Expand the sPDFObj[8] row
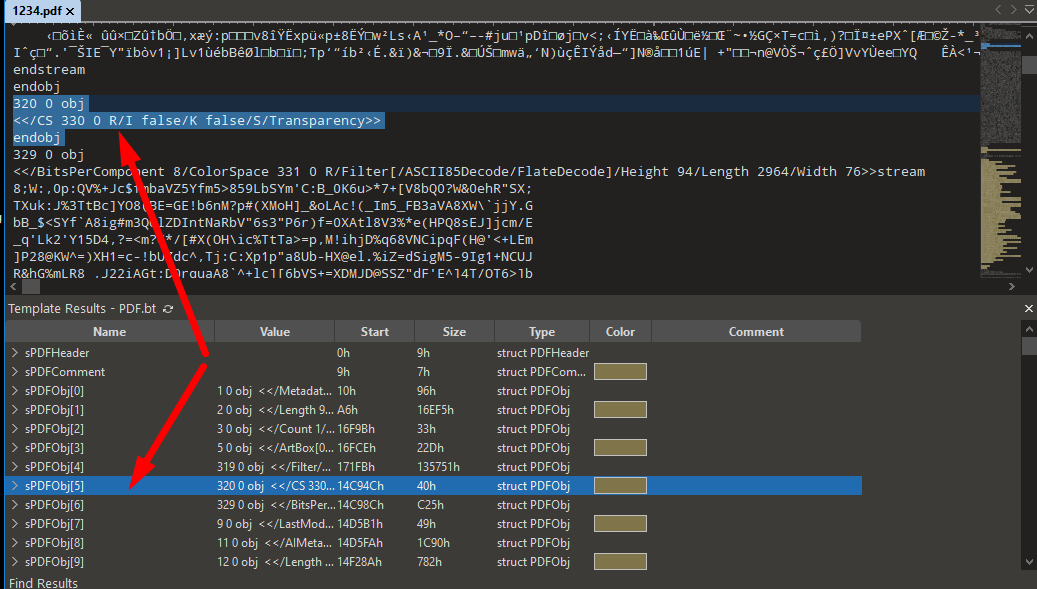Viewport: 1037px width, 589px height. point(15,543)
